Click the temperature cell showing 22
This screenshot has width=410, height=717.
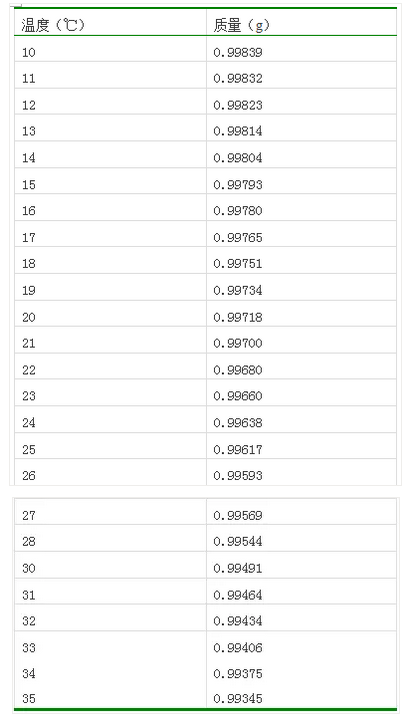(110, 369)
